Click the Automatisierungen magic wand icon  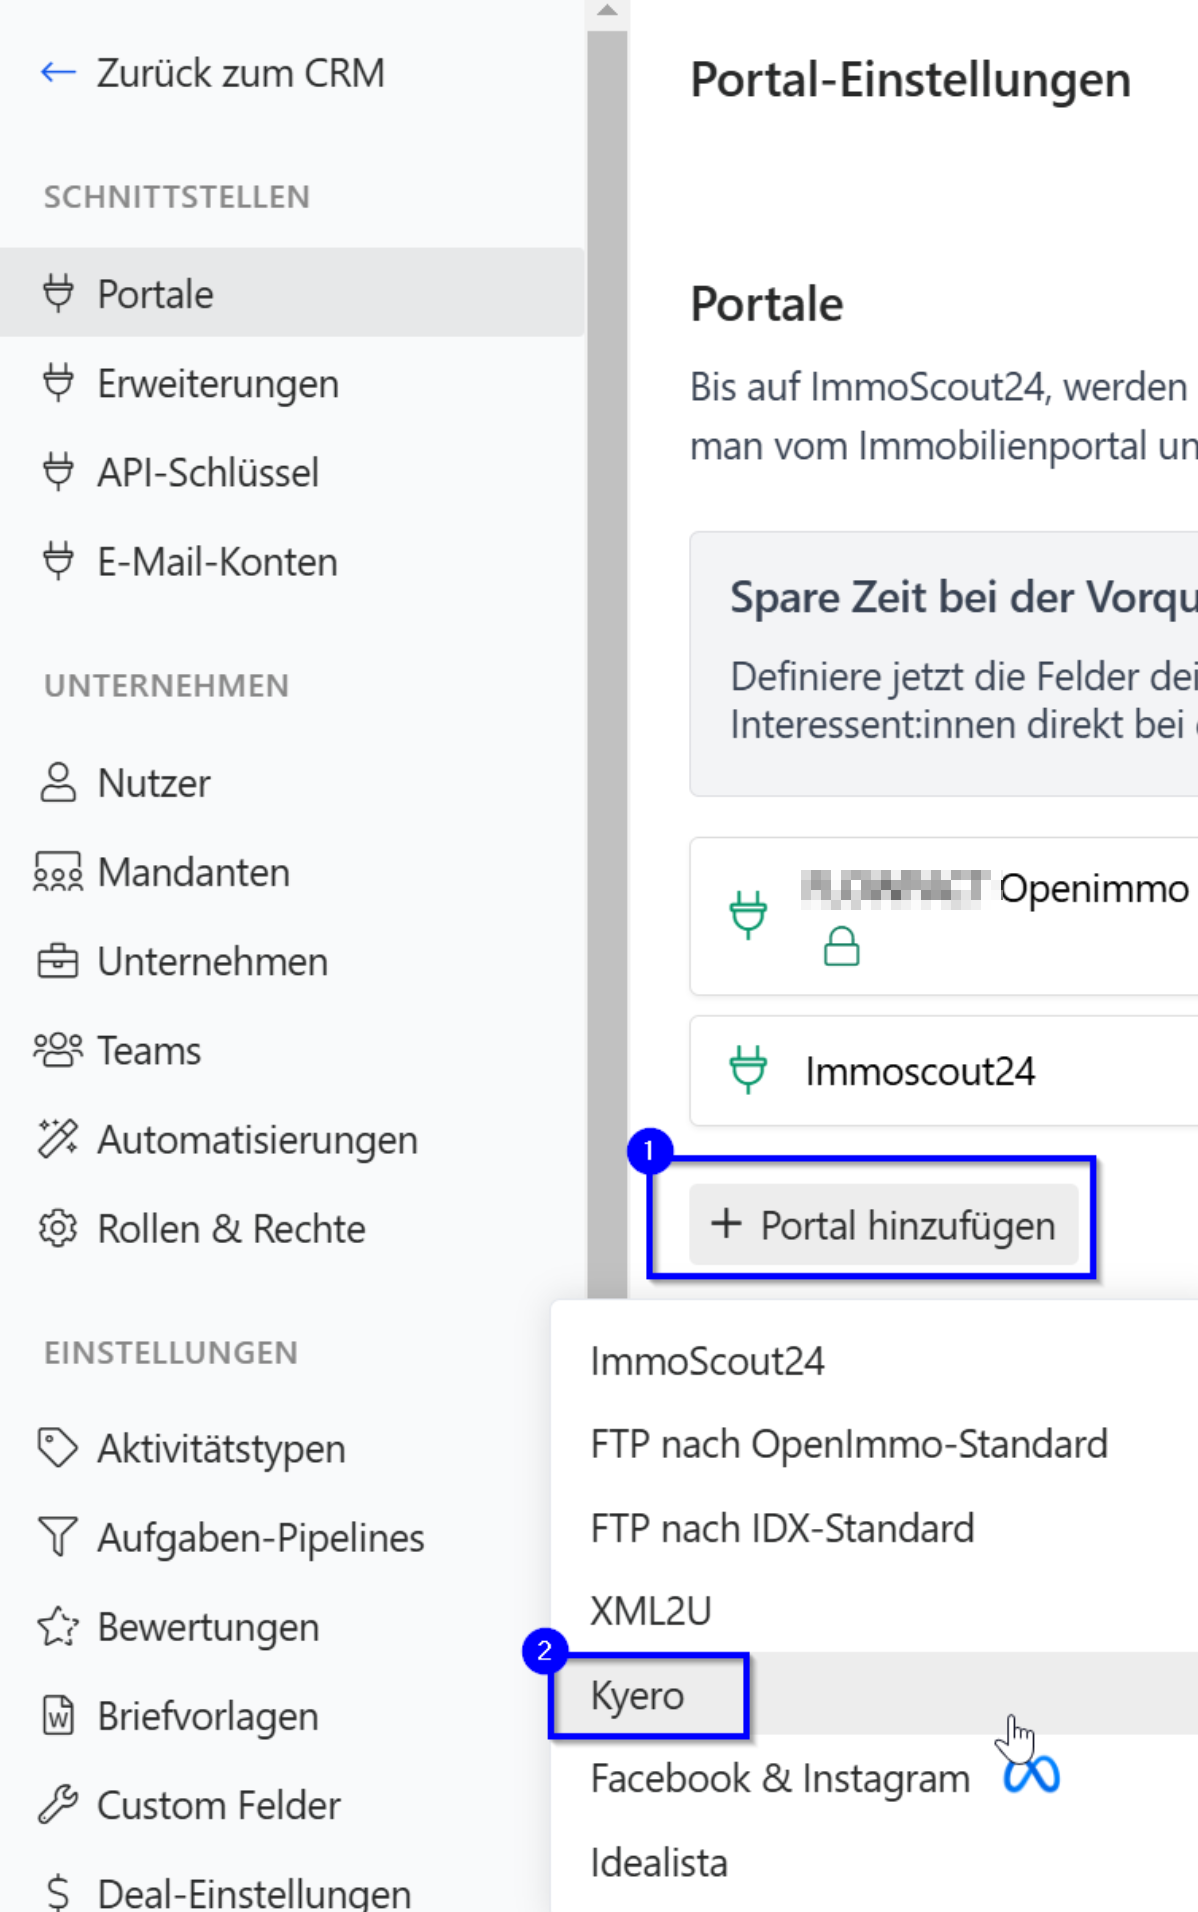(x=58, y=1139)
